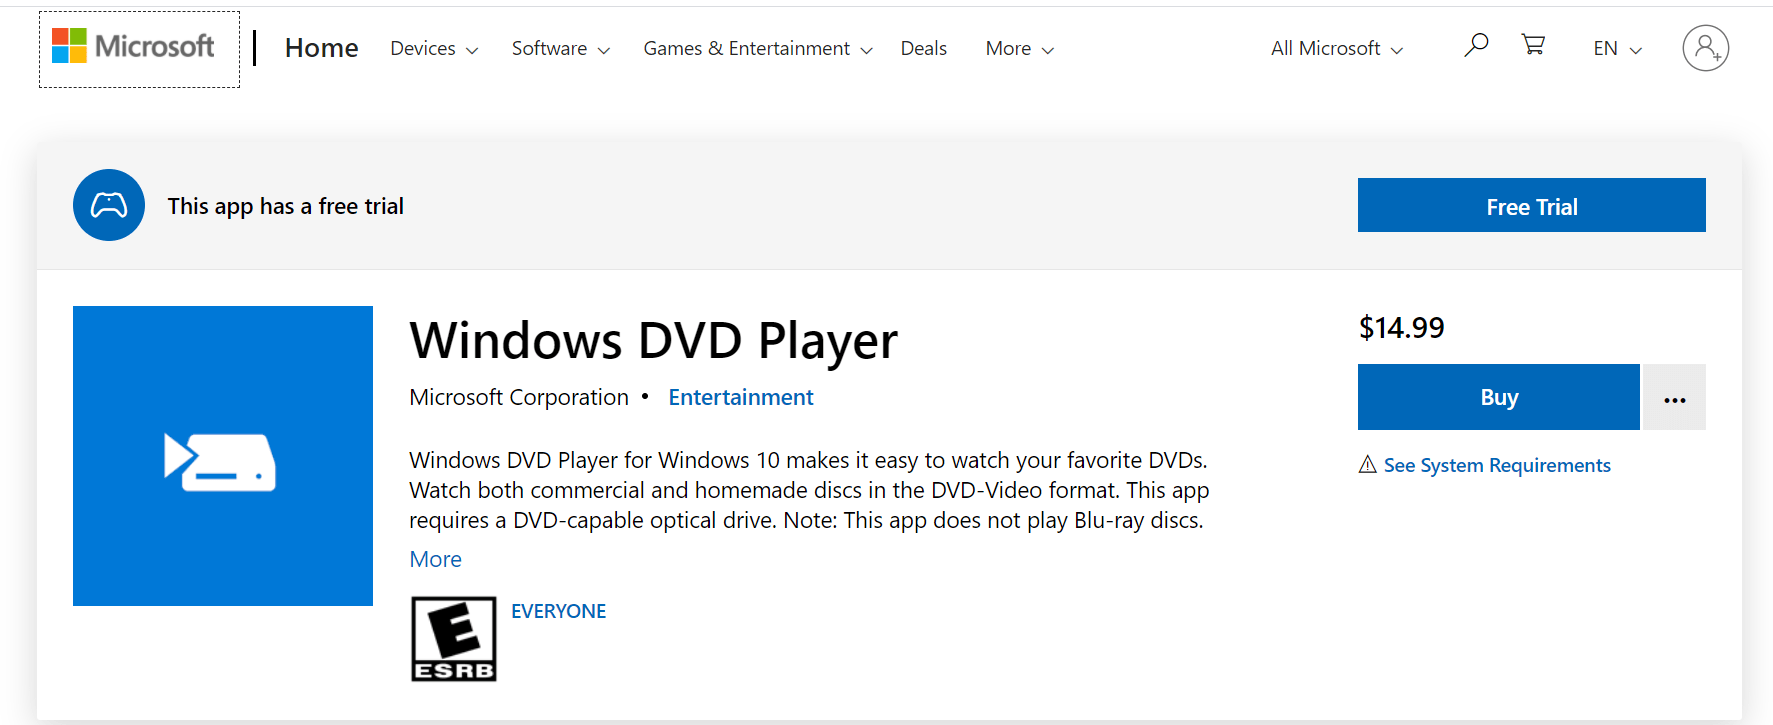Start the Free Trial
Screen dimensions: 1773x725
tap(1531, 205)
